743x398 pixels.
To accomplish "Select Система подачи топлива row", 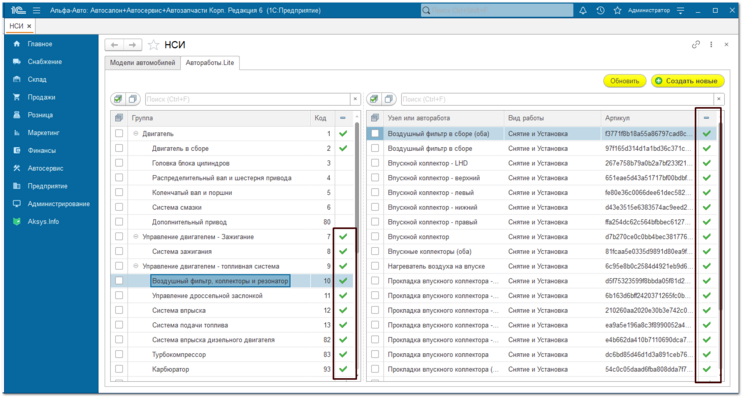I will pyautogui.click(x=232, y=325).
